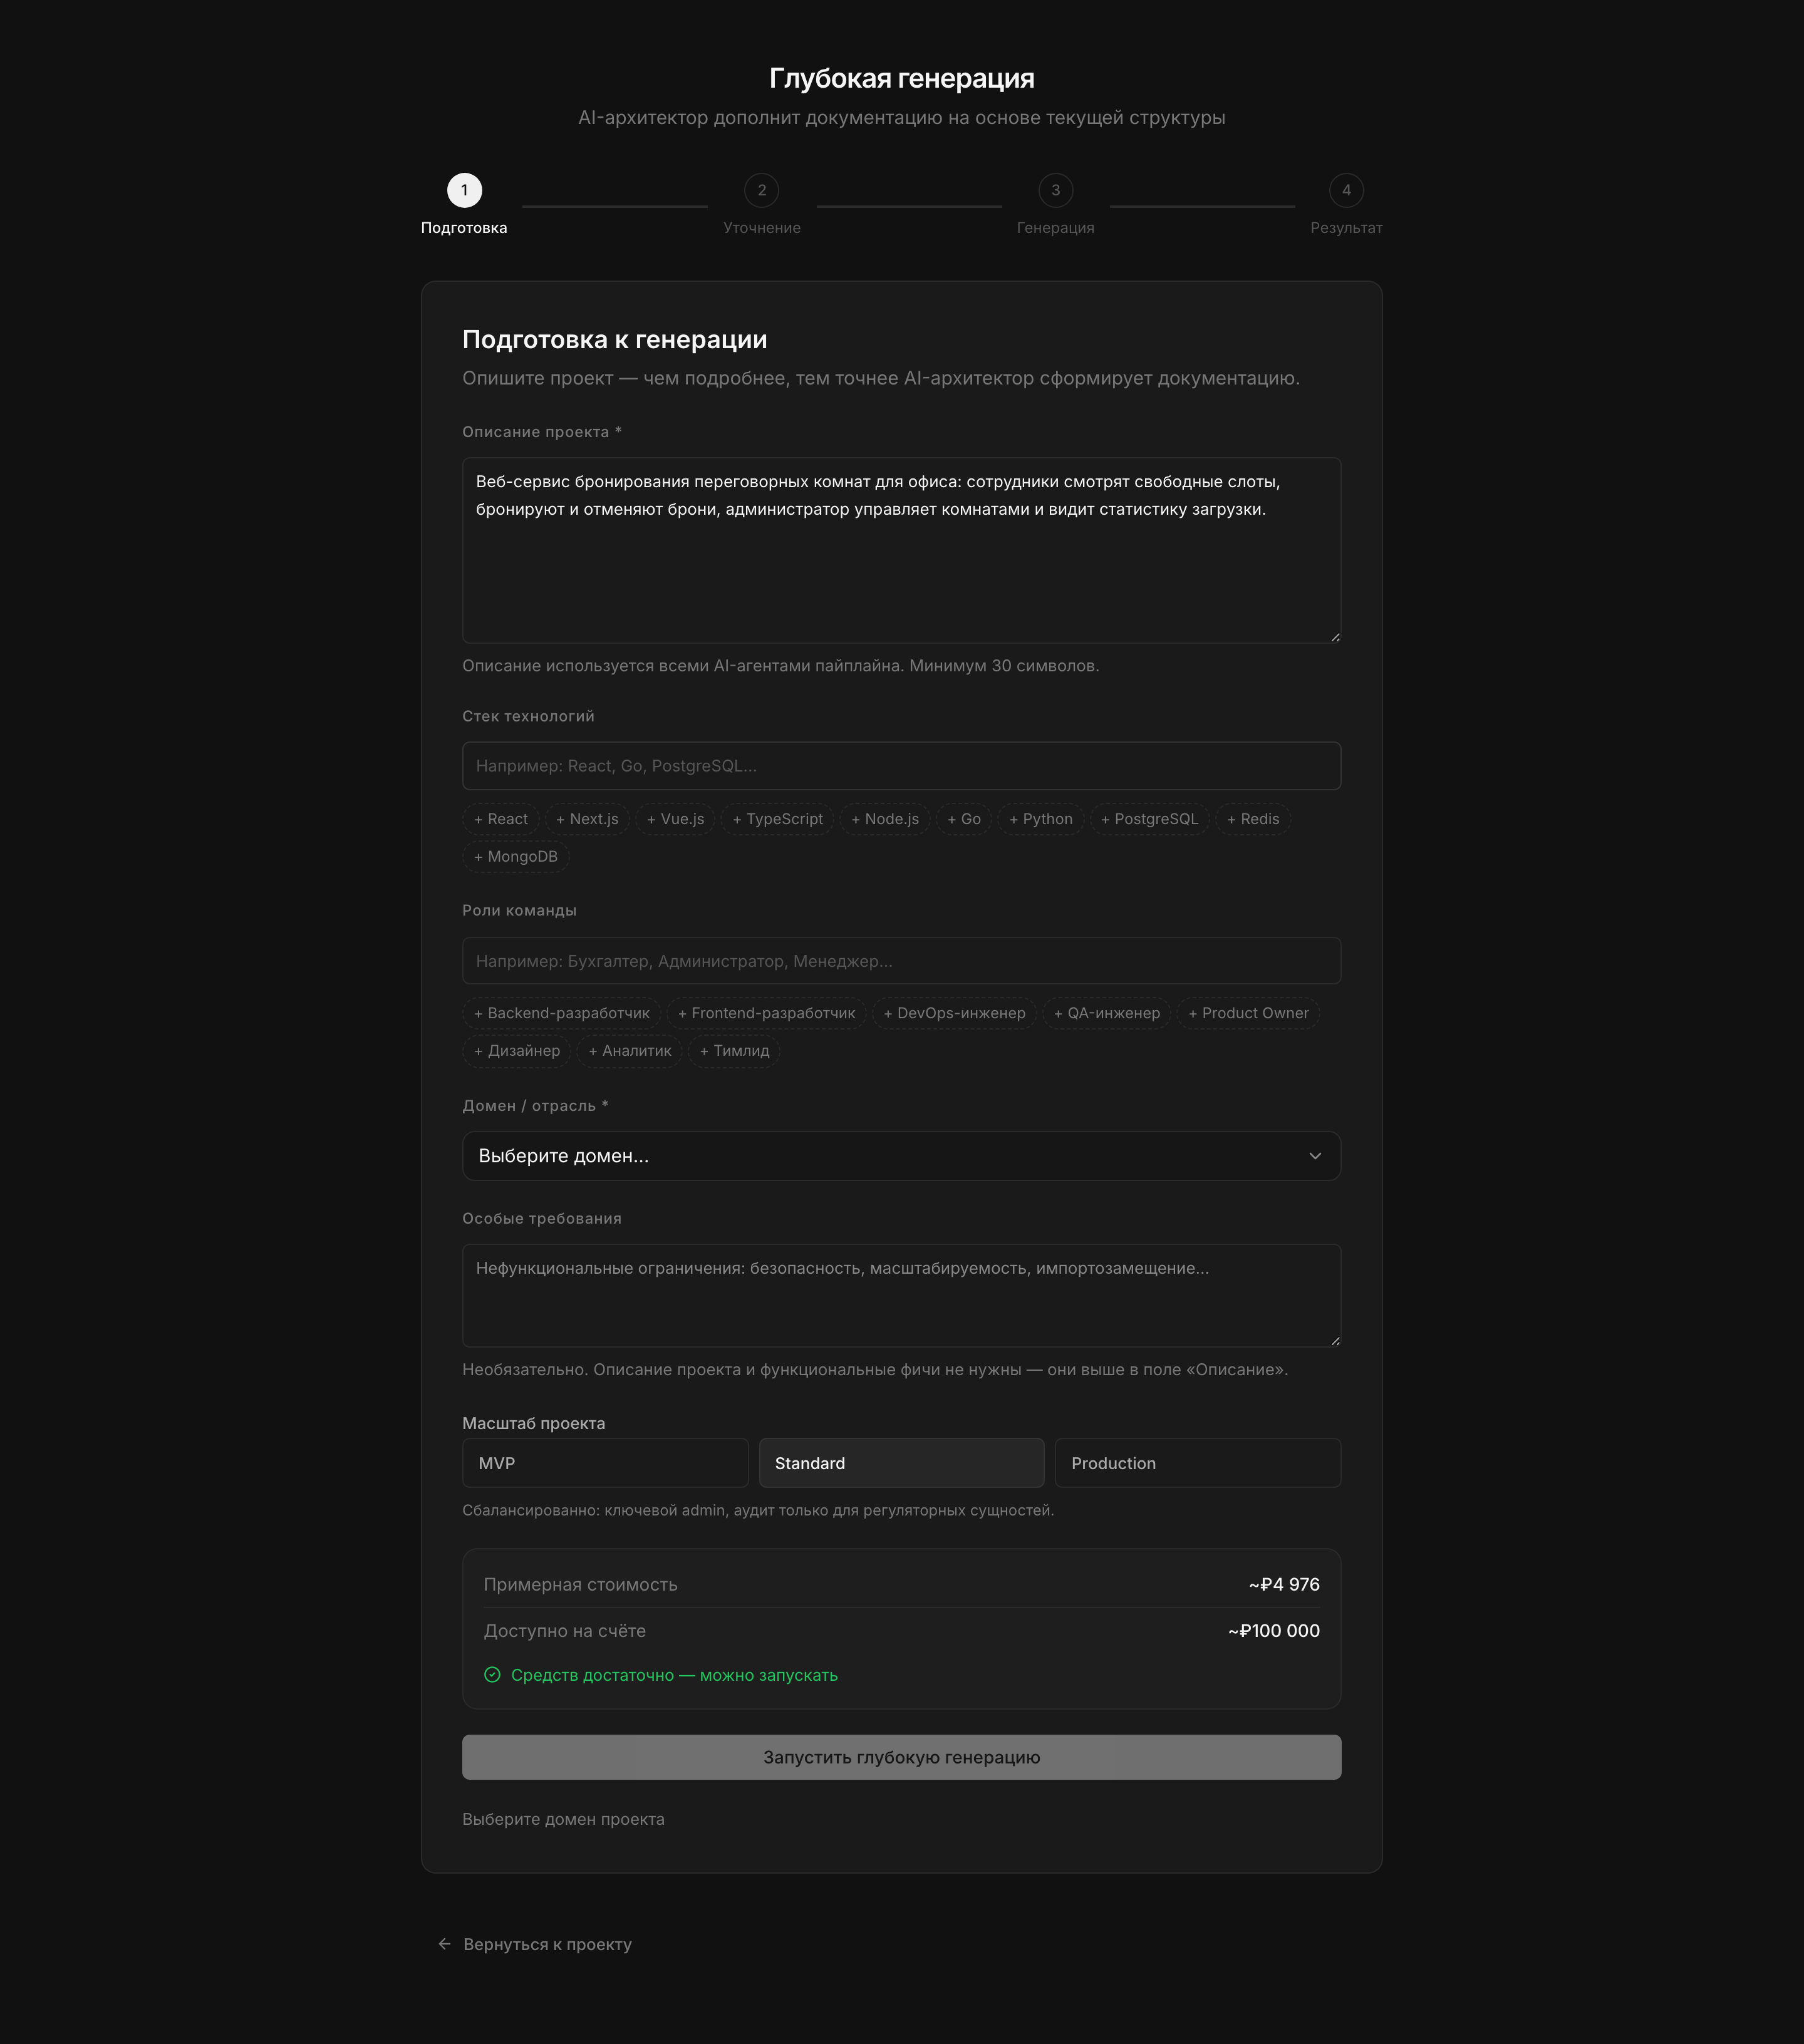The height and width of the screenshot is (2044, 1804).
Task: Add the PostgreSQL tech chip
Action: (x=1150, y=819)
